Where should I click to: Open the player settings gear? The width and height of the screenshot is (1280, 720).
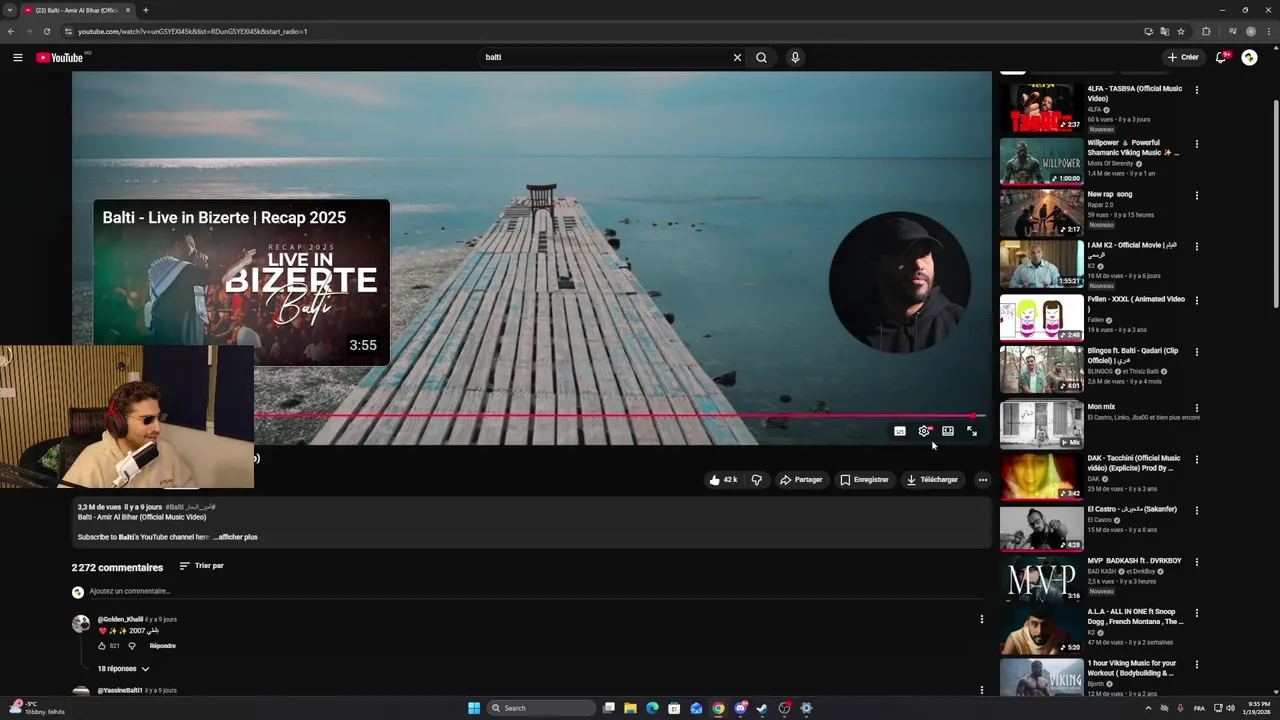click(924, 431)
